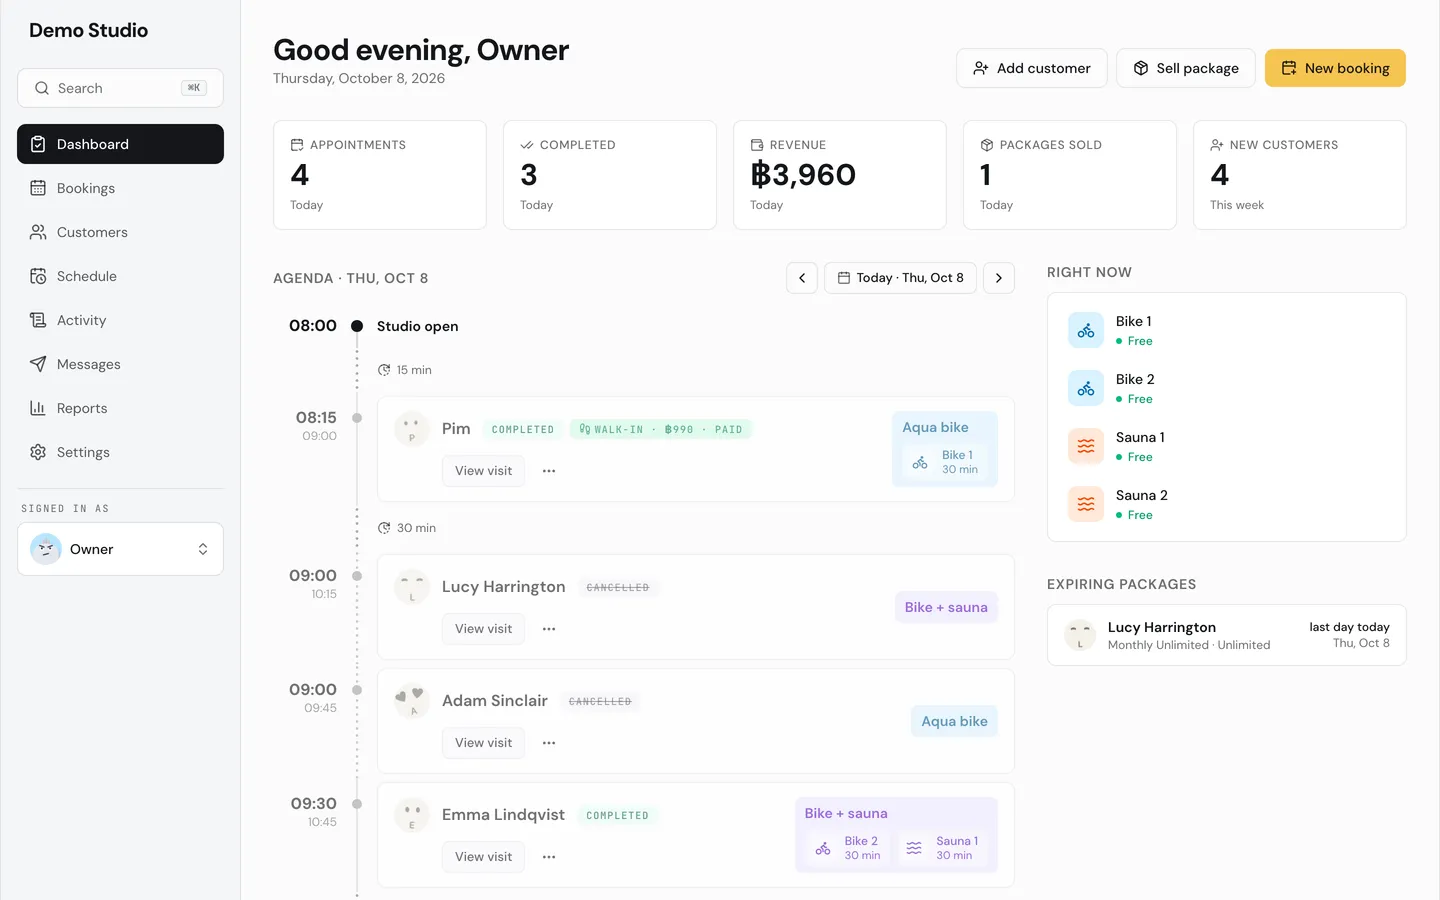Click the Settings gear icon
Screen dimensions: 1440x900
[x=38, y=452]
